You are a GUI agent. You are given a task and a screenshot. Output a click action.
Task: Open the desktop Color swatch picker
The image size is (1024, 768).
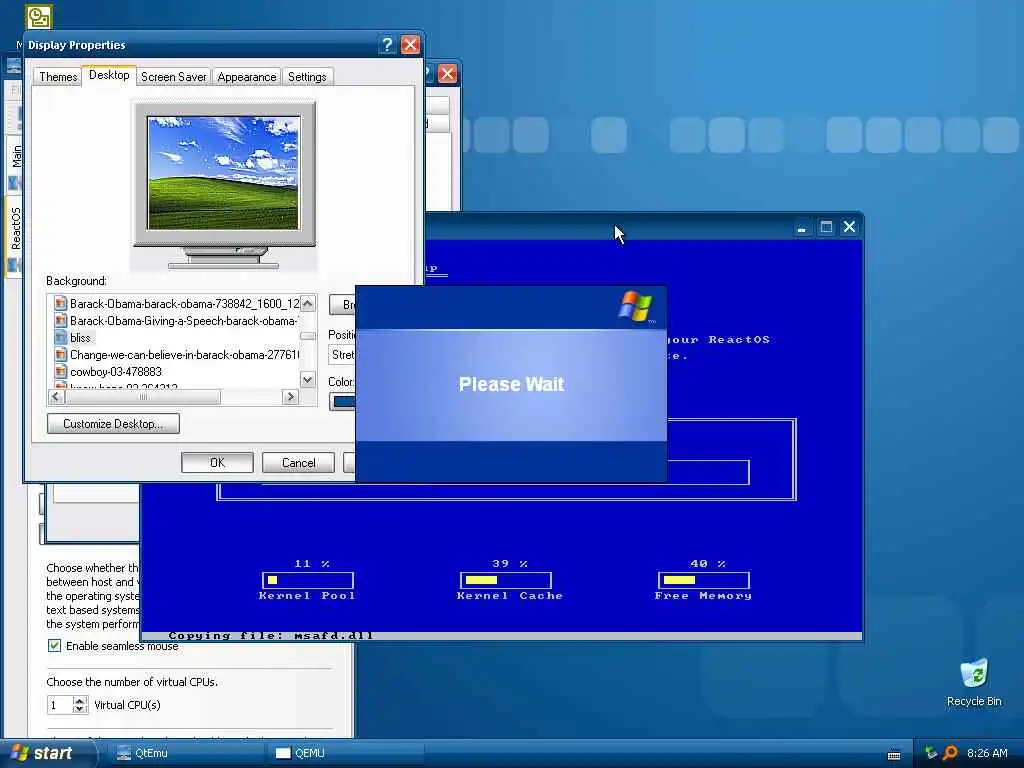pyautogui.click(x=342, y=402)
